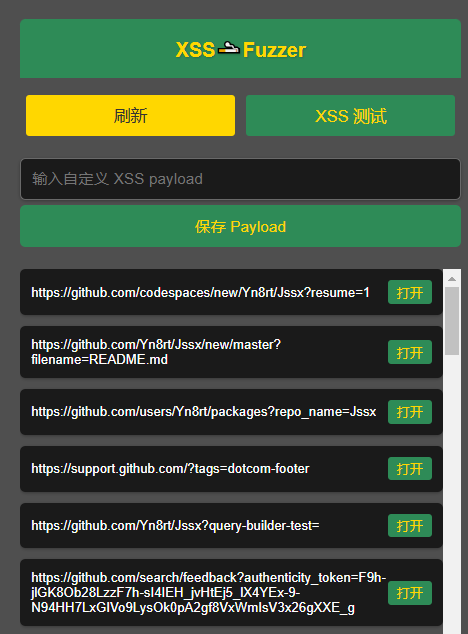Select the Jssx/new/master URL text
468x634 pixels.
(156, 352)
